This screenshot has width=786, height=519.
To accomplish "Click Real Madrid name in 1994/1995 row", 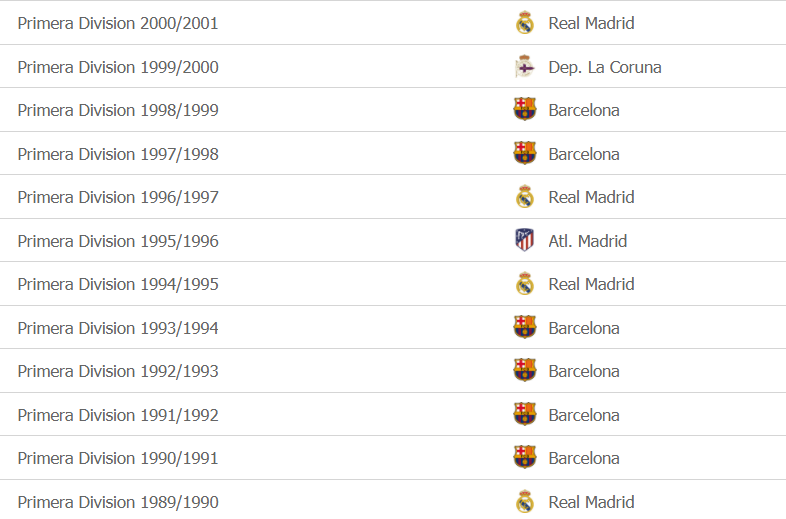I will 591,284.
